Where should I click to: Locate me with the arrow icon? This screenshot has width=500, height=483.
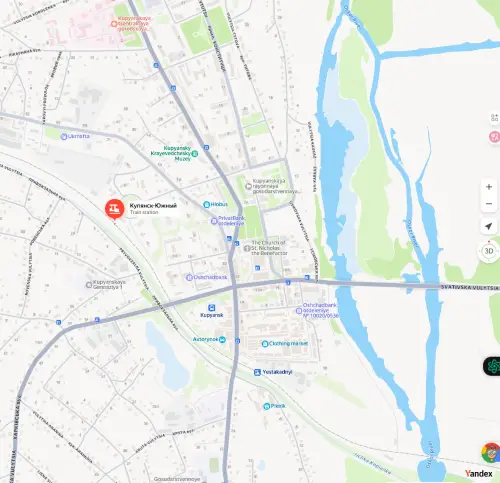point(489,226)
